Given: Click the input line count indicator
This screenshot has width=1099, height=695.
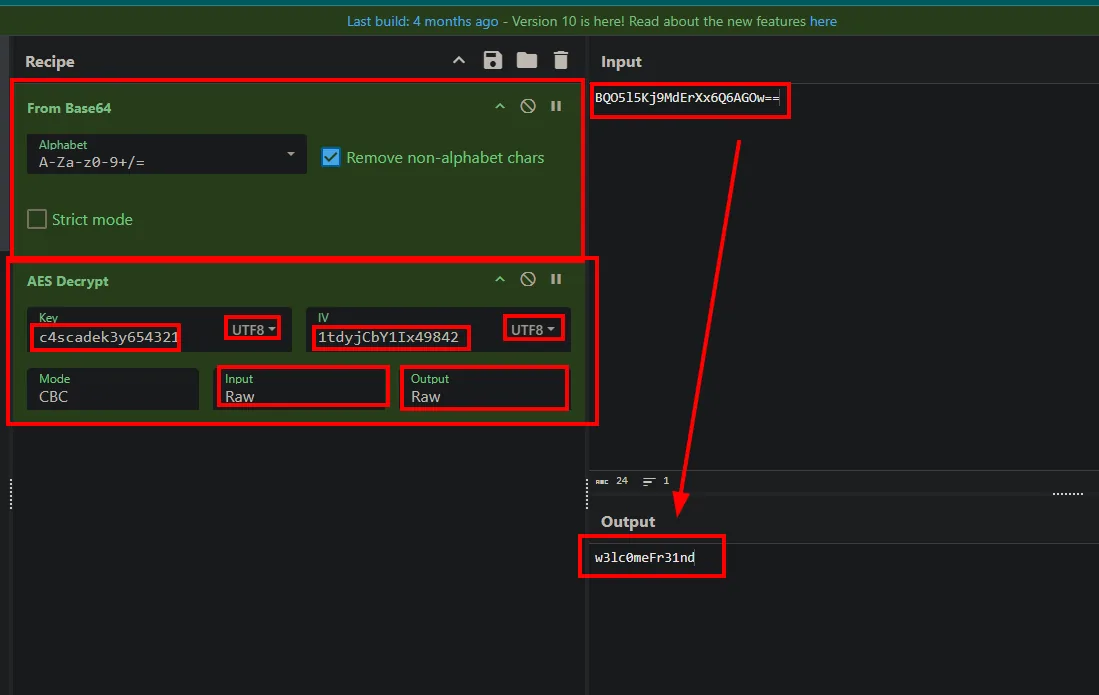Looking at the screenshot, I should click(x=656, y=481).
